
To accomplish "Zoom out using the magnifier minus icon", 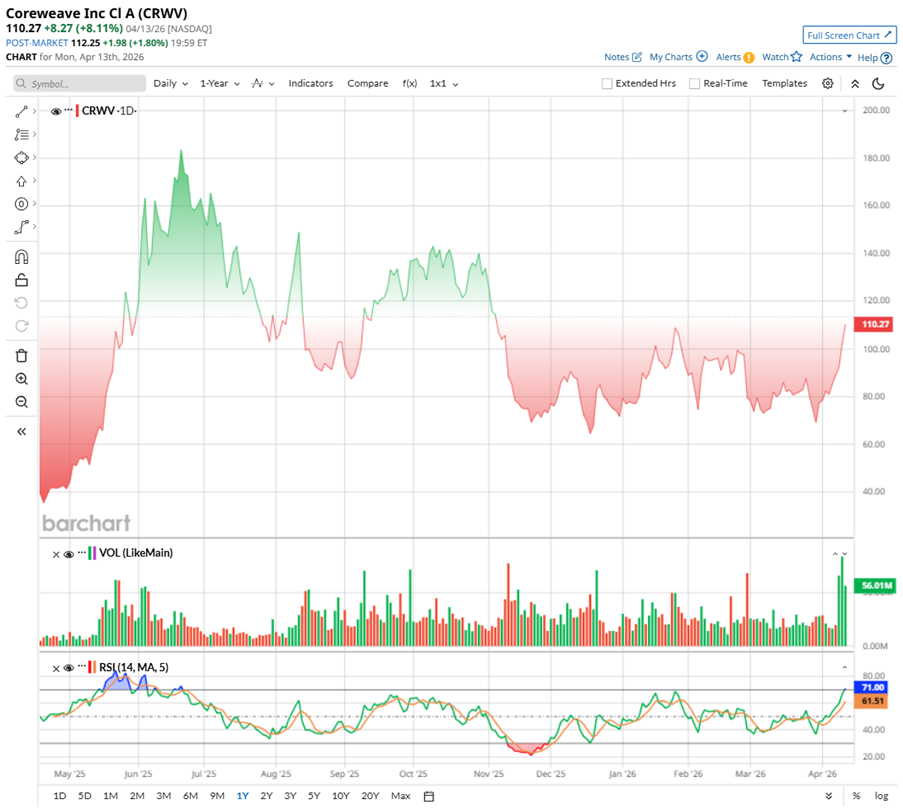I will pyautogui.click(x=21, y=402).
